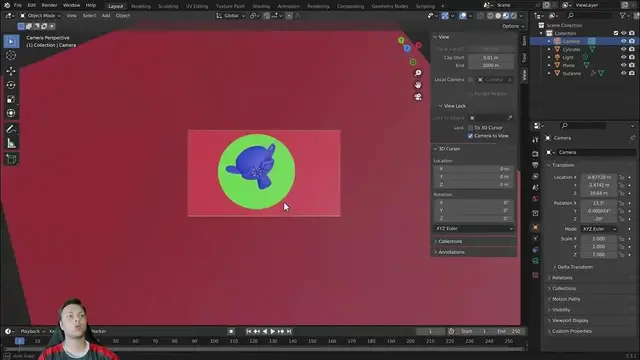Switch to the Geometry Nodes workspace tab

click(x=389, y=6)
